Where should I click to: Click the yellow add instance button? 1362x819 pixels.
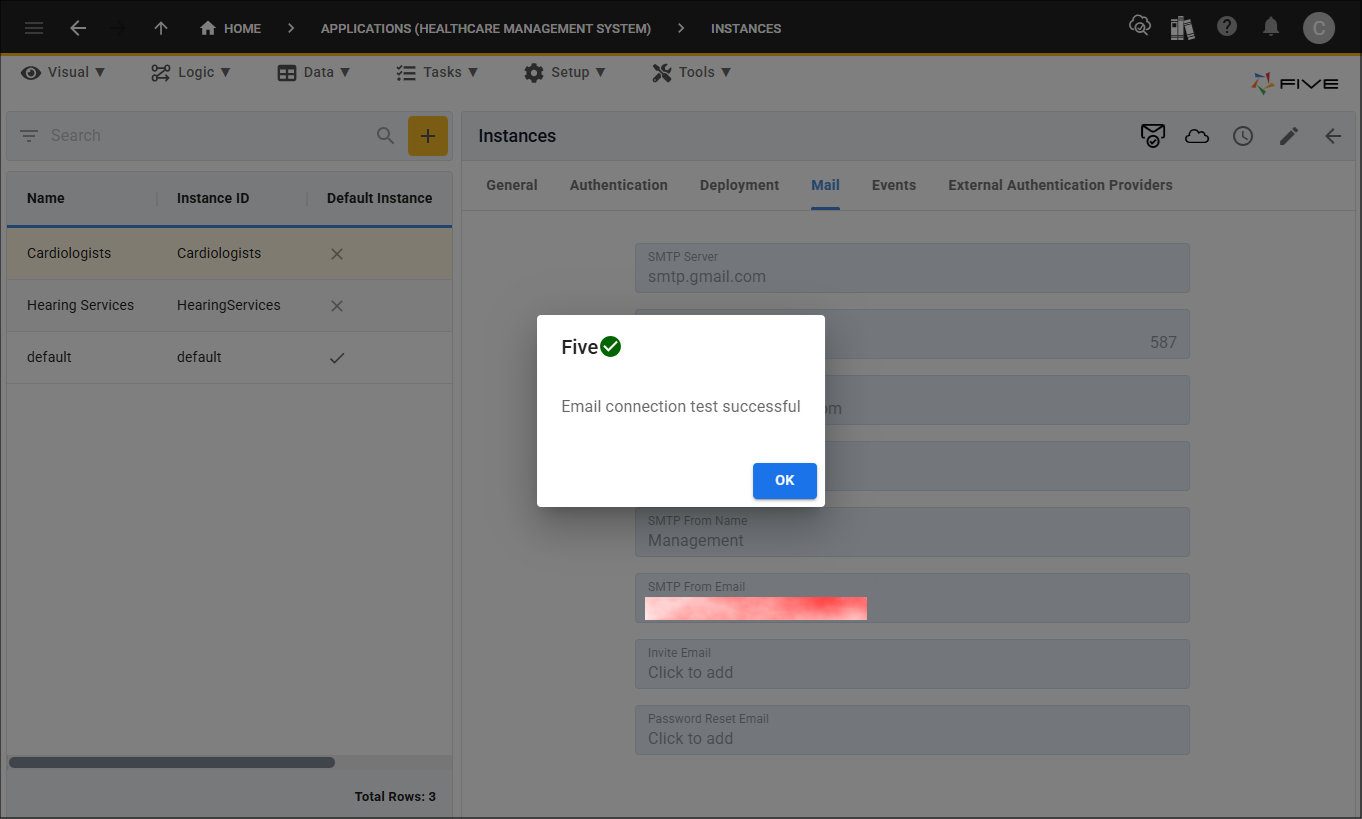[427, 136]
